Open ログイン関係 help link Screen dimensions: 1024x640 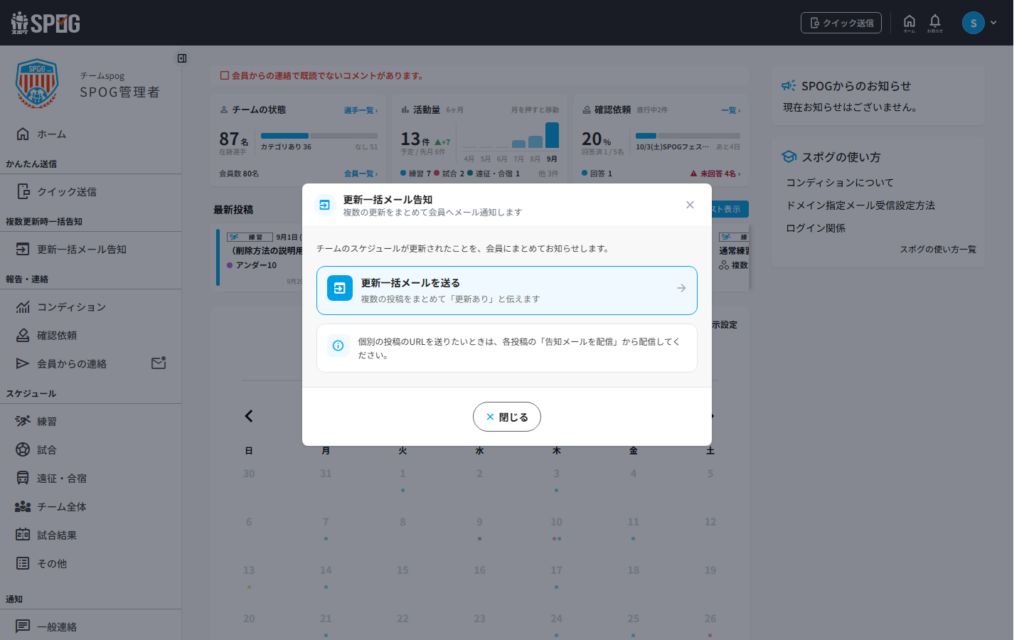coord(815,228)
